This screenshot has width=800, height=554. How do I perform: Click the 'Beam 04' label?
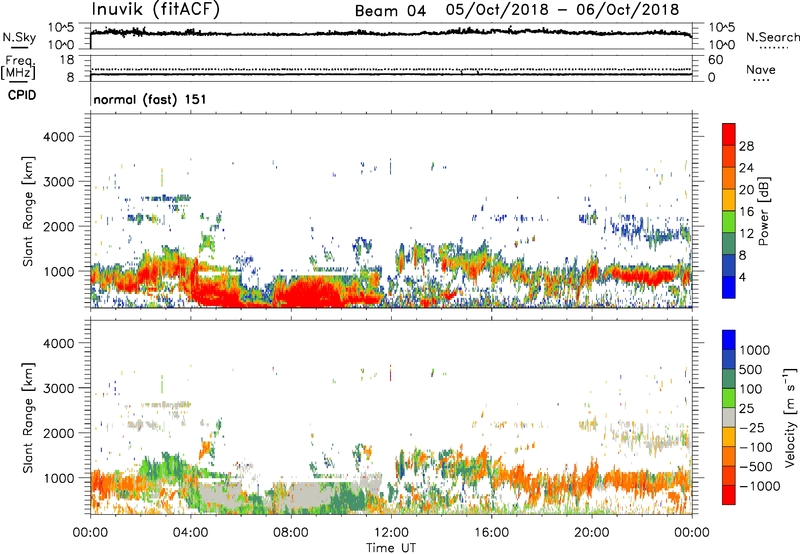390,11
